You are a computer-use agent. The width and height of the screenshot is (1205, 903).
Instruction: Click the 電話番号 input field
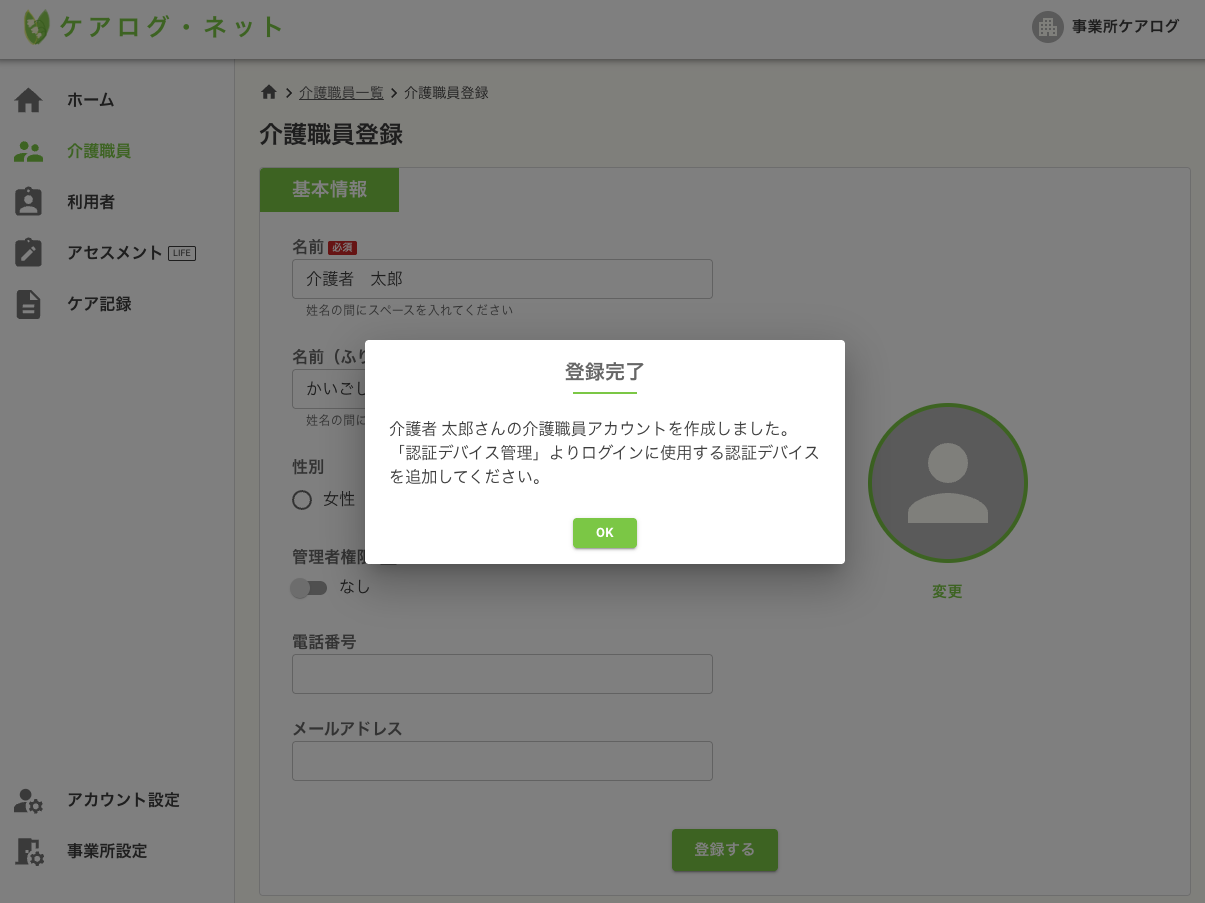(x=501, y=674)
